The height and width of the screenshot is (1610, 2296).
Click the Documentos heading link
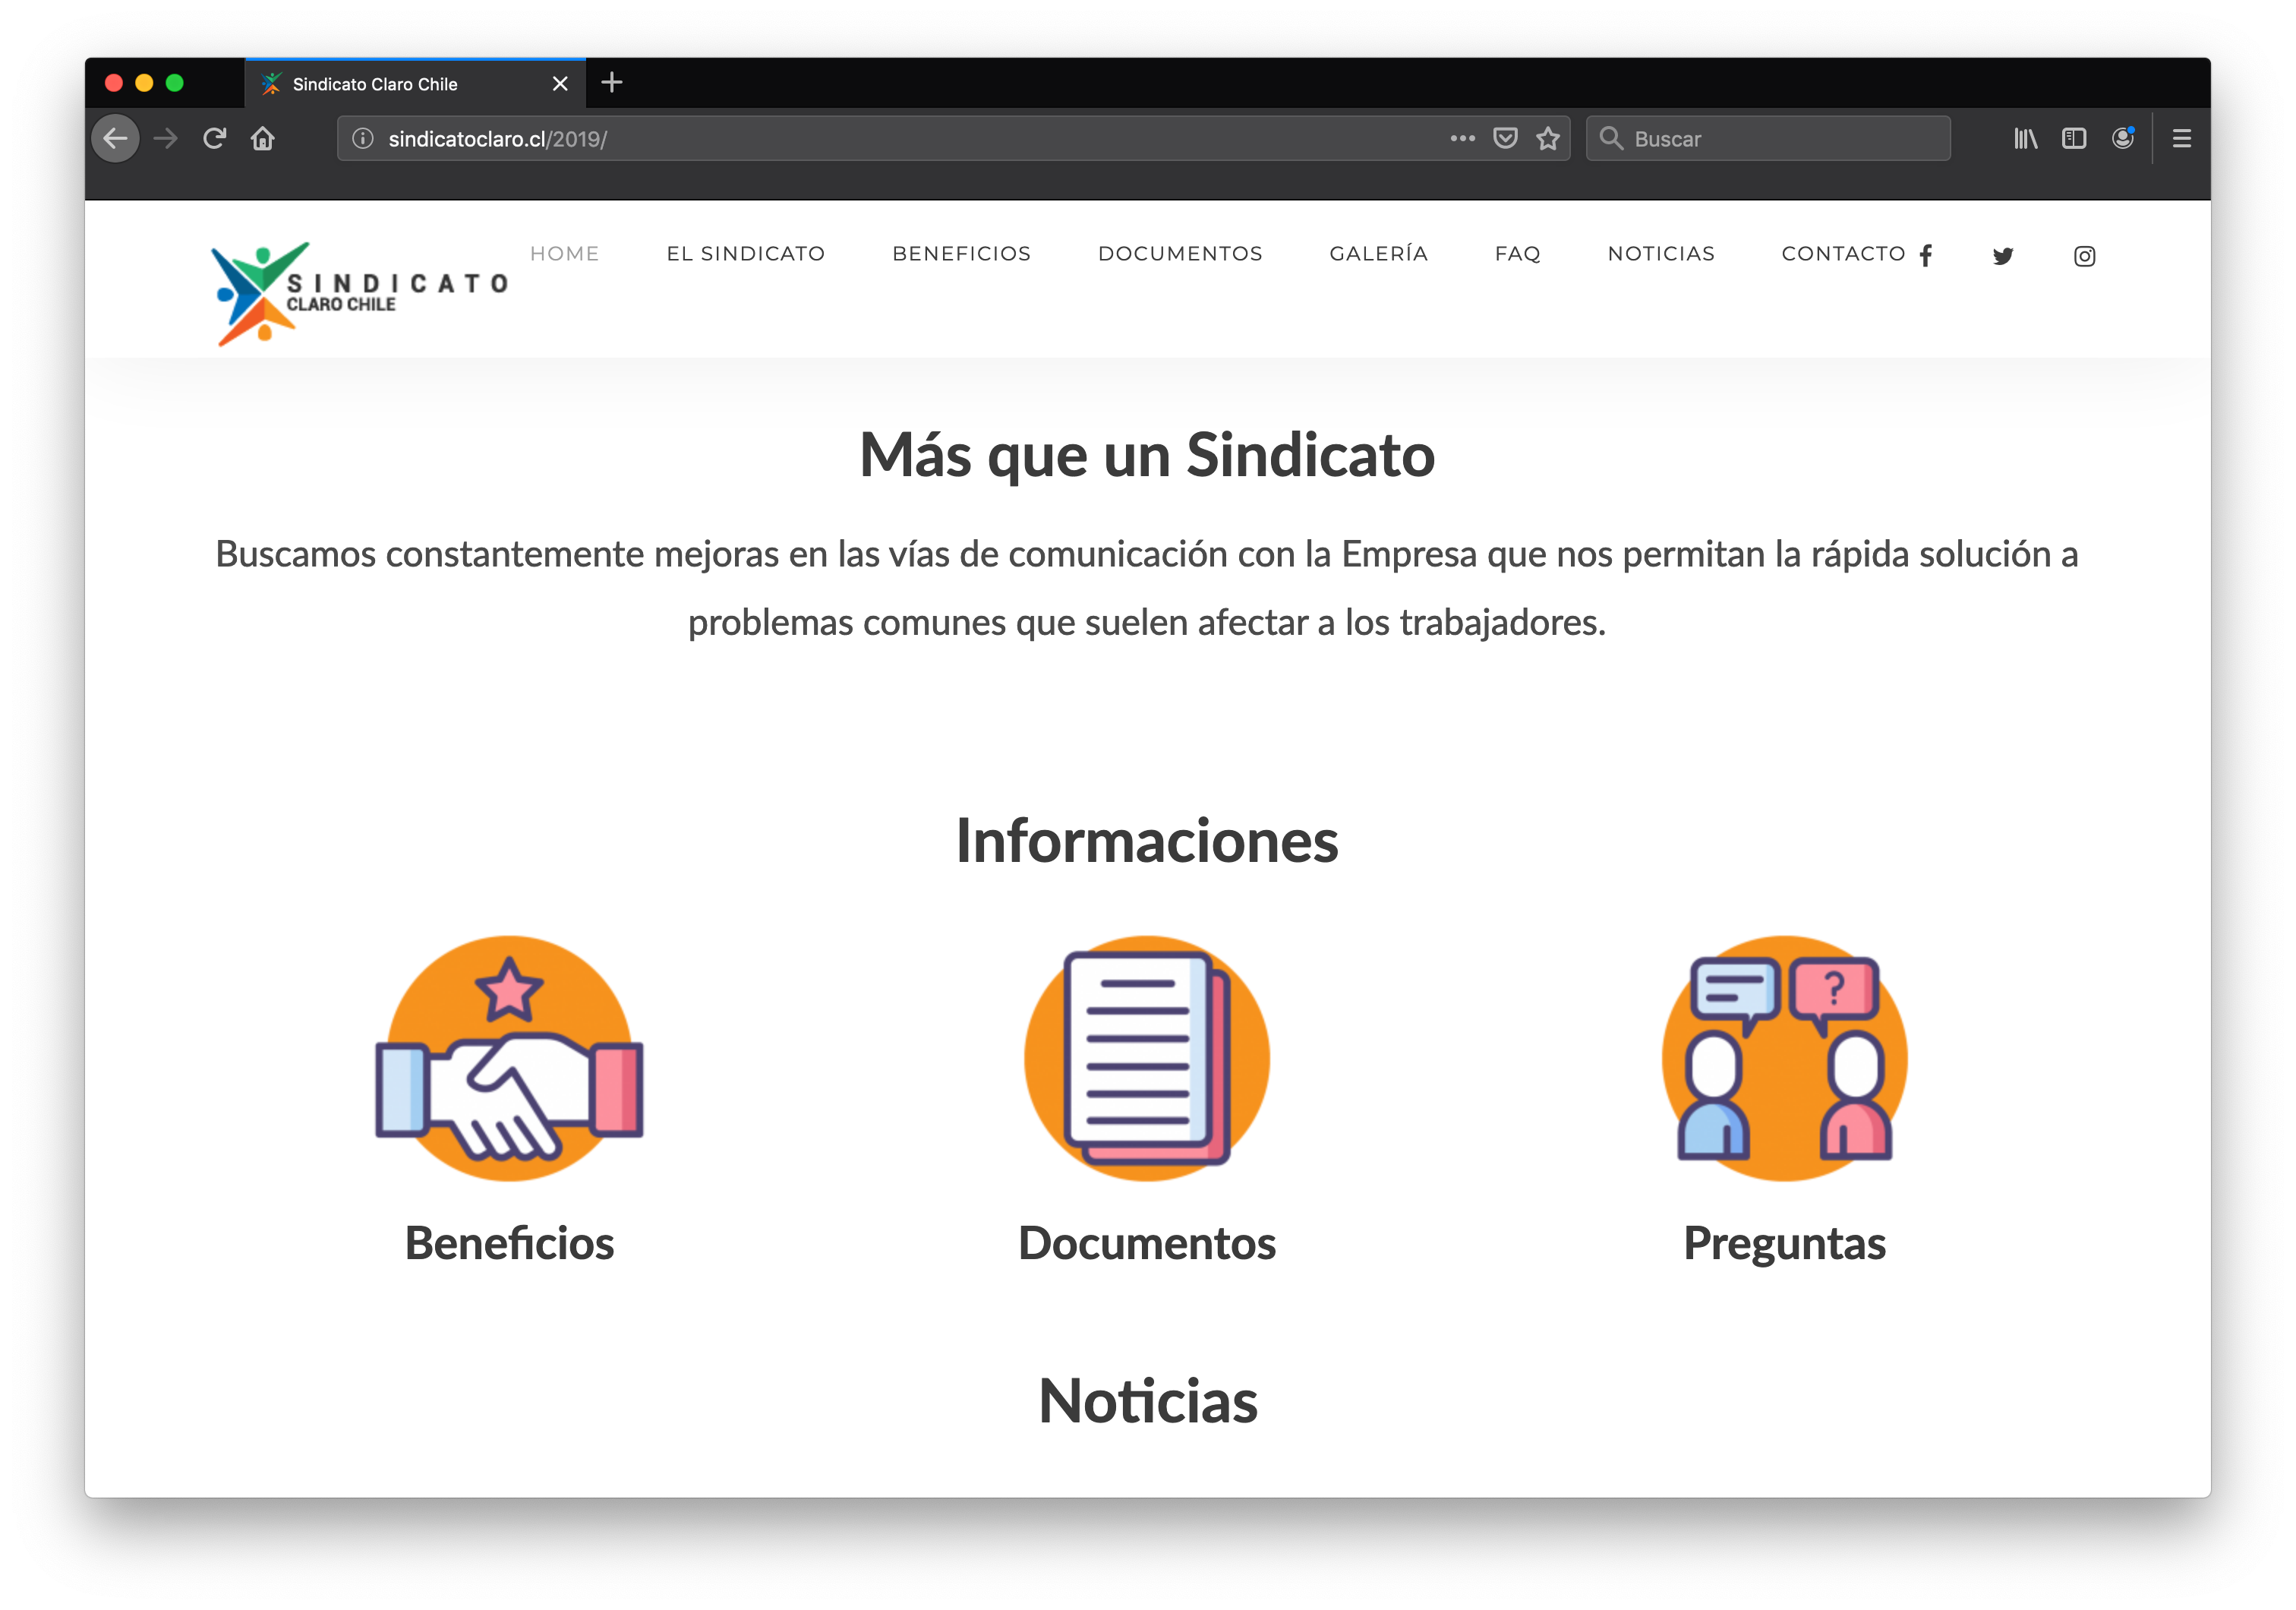tap(1147, 1243)
